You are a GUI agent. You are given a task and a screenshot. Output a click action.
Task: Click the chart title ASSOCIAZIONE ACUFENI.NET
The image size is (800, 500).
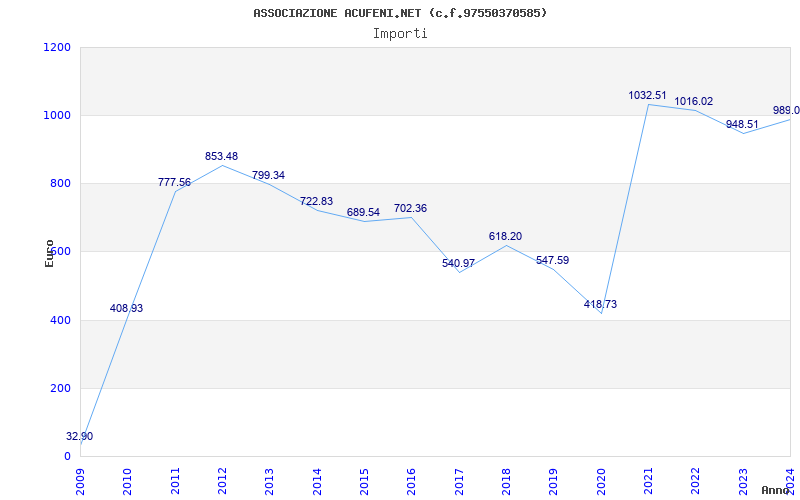point(400,13)
